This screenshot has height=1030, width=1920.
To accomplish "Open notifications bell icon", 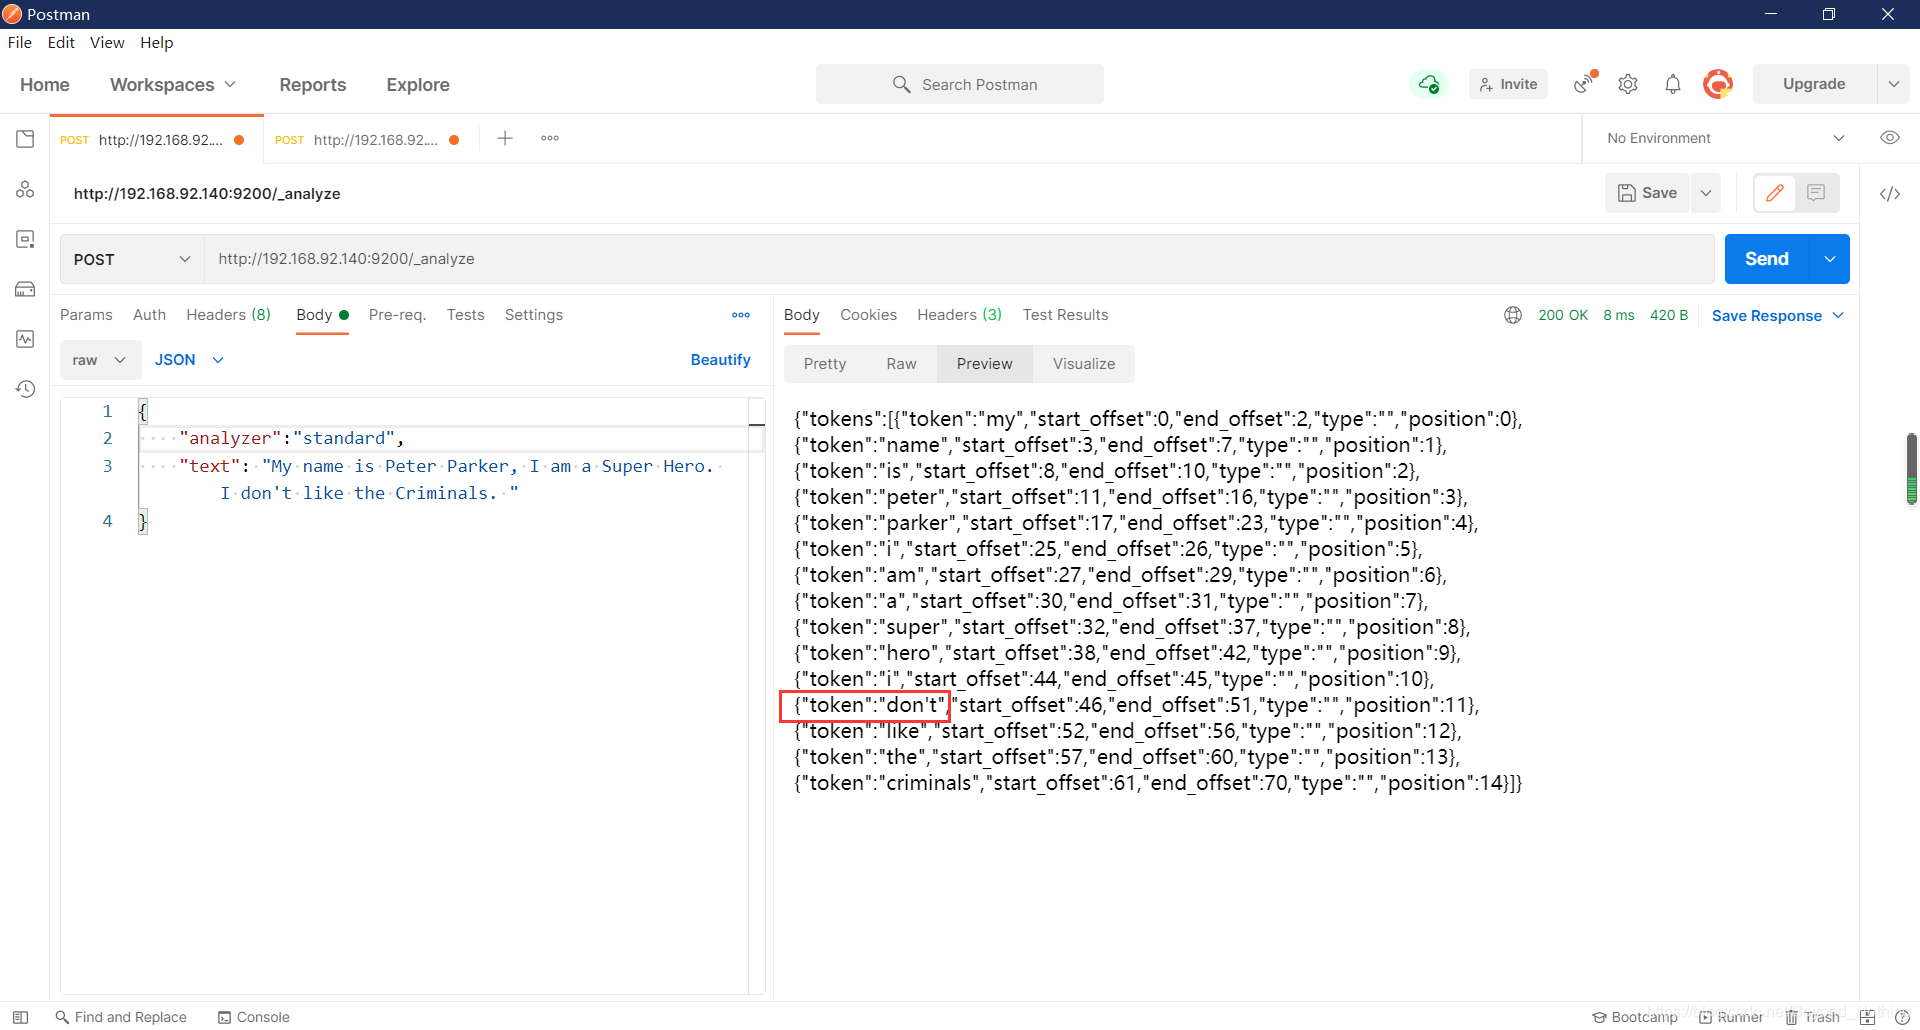I will [1673, 84].
